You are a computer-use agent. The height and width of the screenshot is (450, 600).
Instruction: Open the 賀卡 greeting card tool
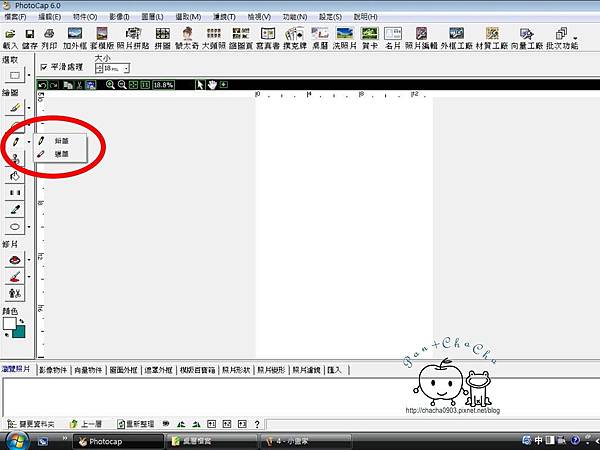[x=370, y=39]
